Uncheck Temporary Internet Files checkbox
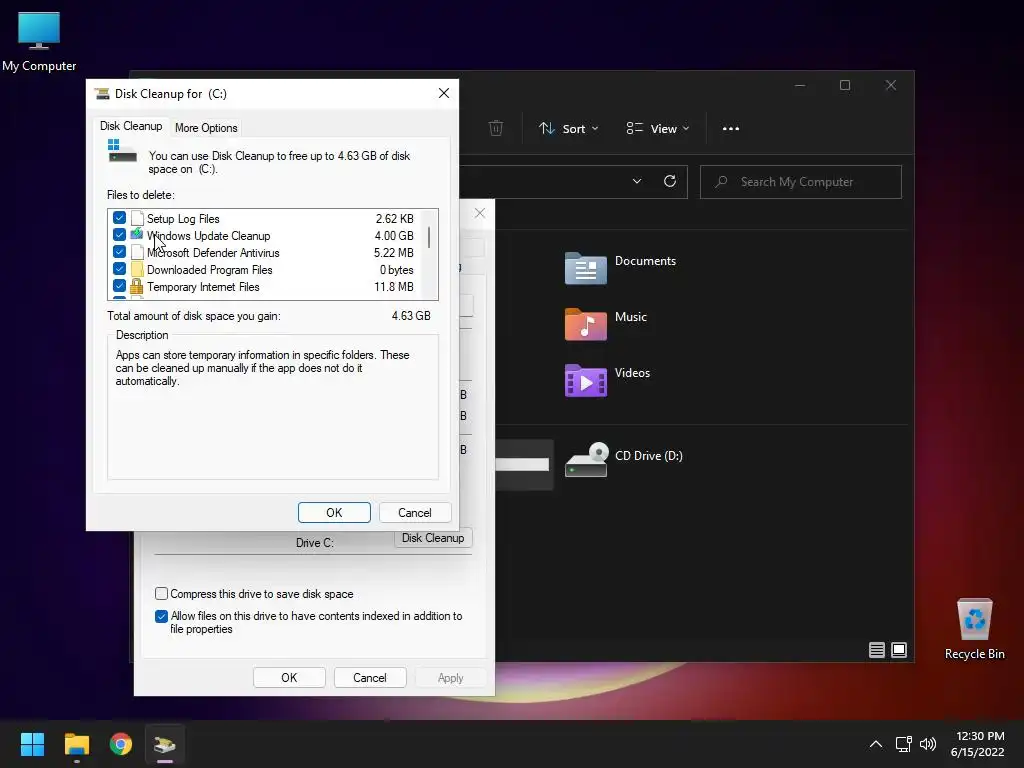The image size is (1024, 768). point(119,286)
